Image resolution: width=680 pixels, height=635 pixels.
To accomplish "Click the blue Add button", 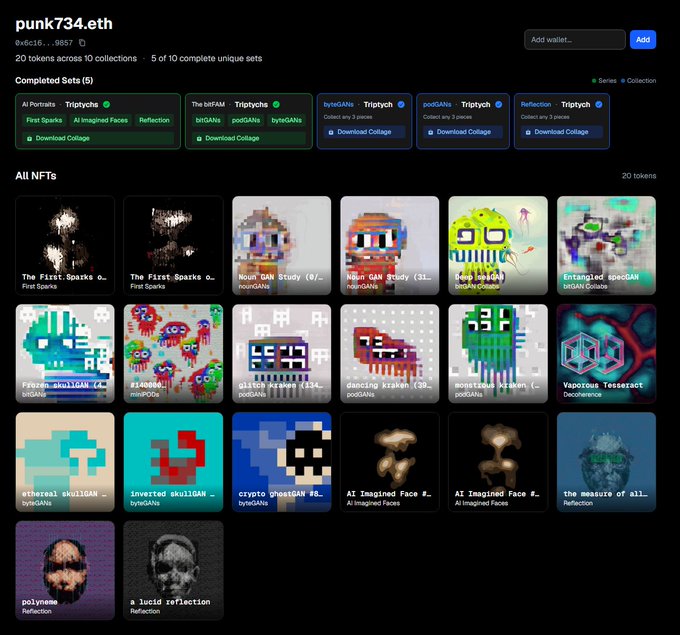I will (x=643, y=39).
